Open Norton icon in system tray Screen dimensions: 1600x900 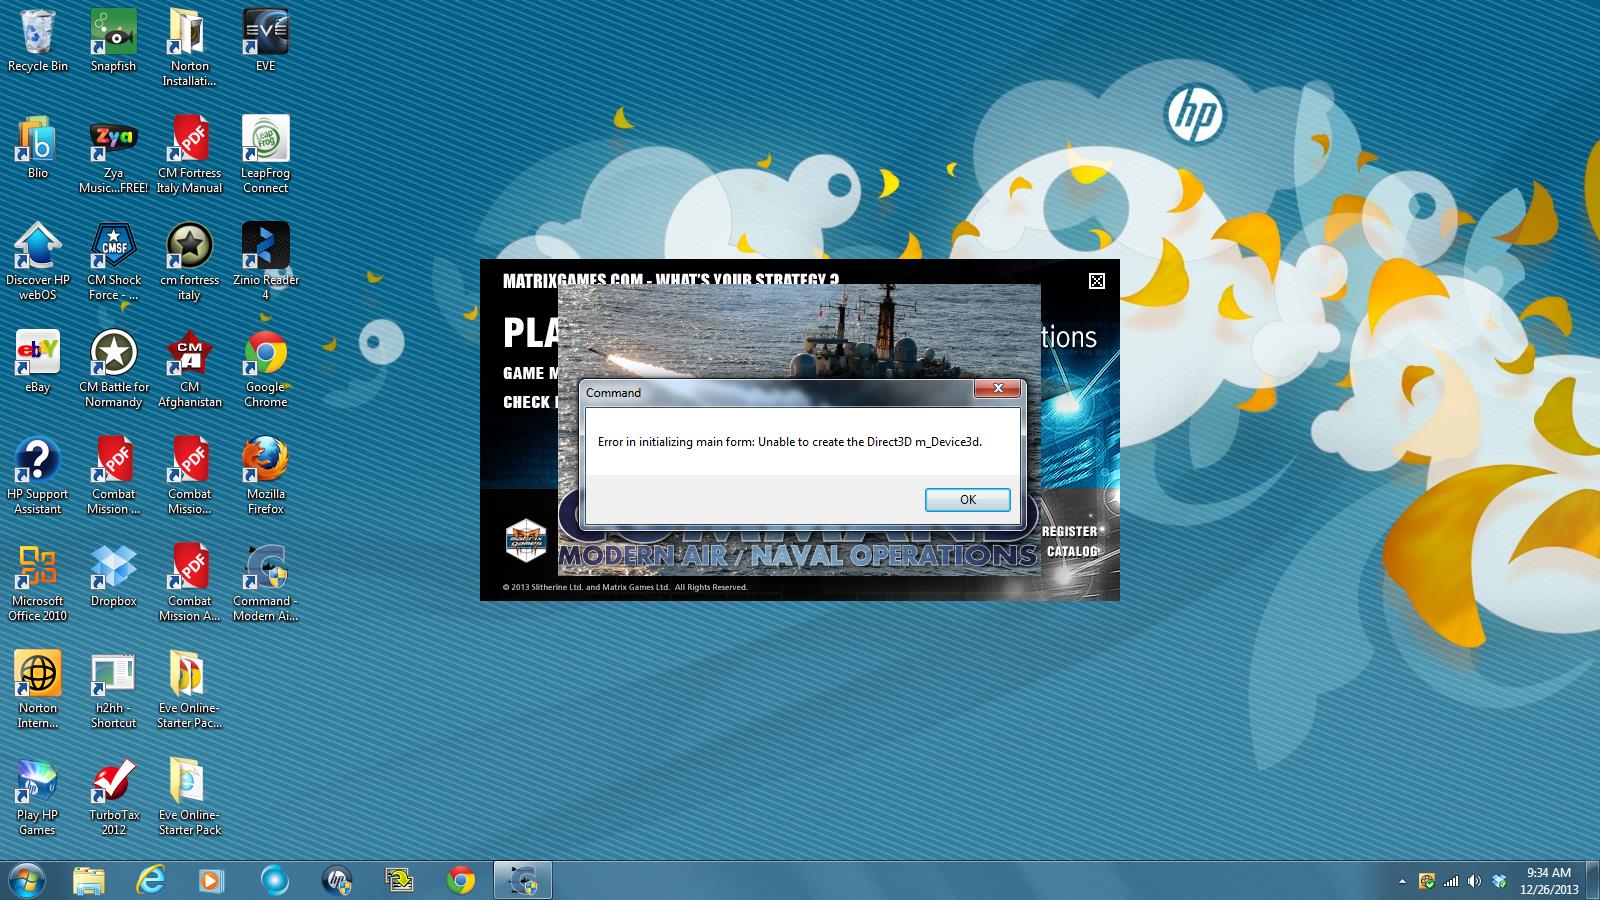(1427, 881)
